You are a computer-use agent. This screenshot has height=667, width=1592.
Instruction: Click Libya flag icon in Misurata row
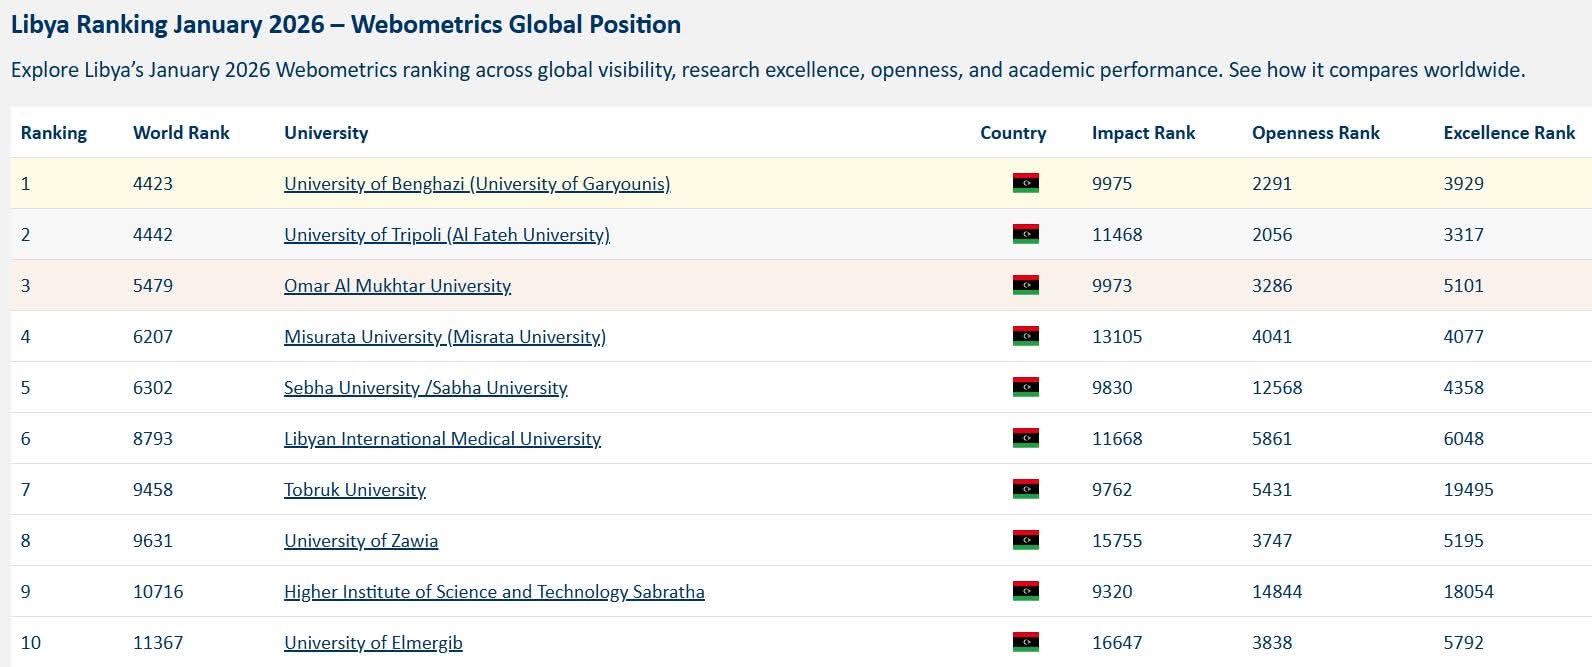pyautogui.click(x=1026, y=336)
